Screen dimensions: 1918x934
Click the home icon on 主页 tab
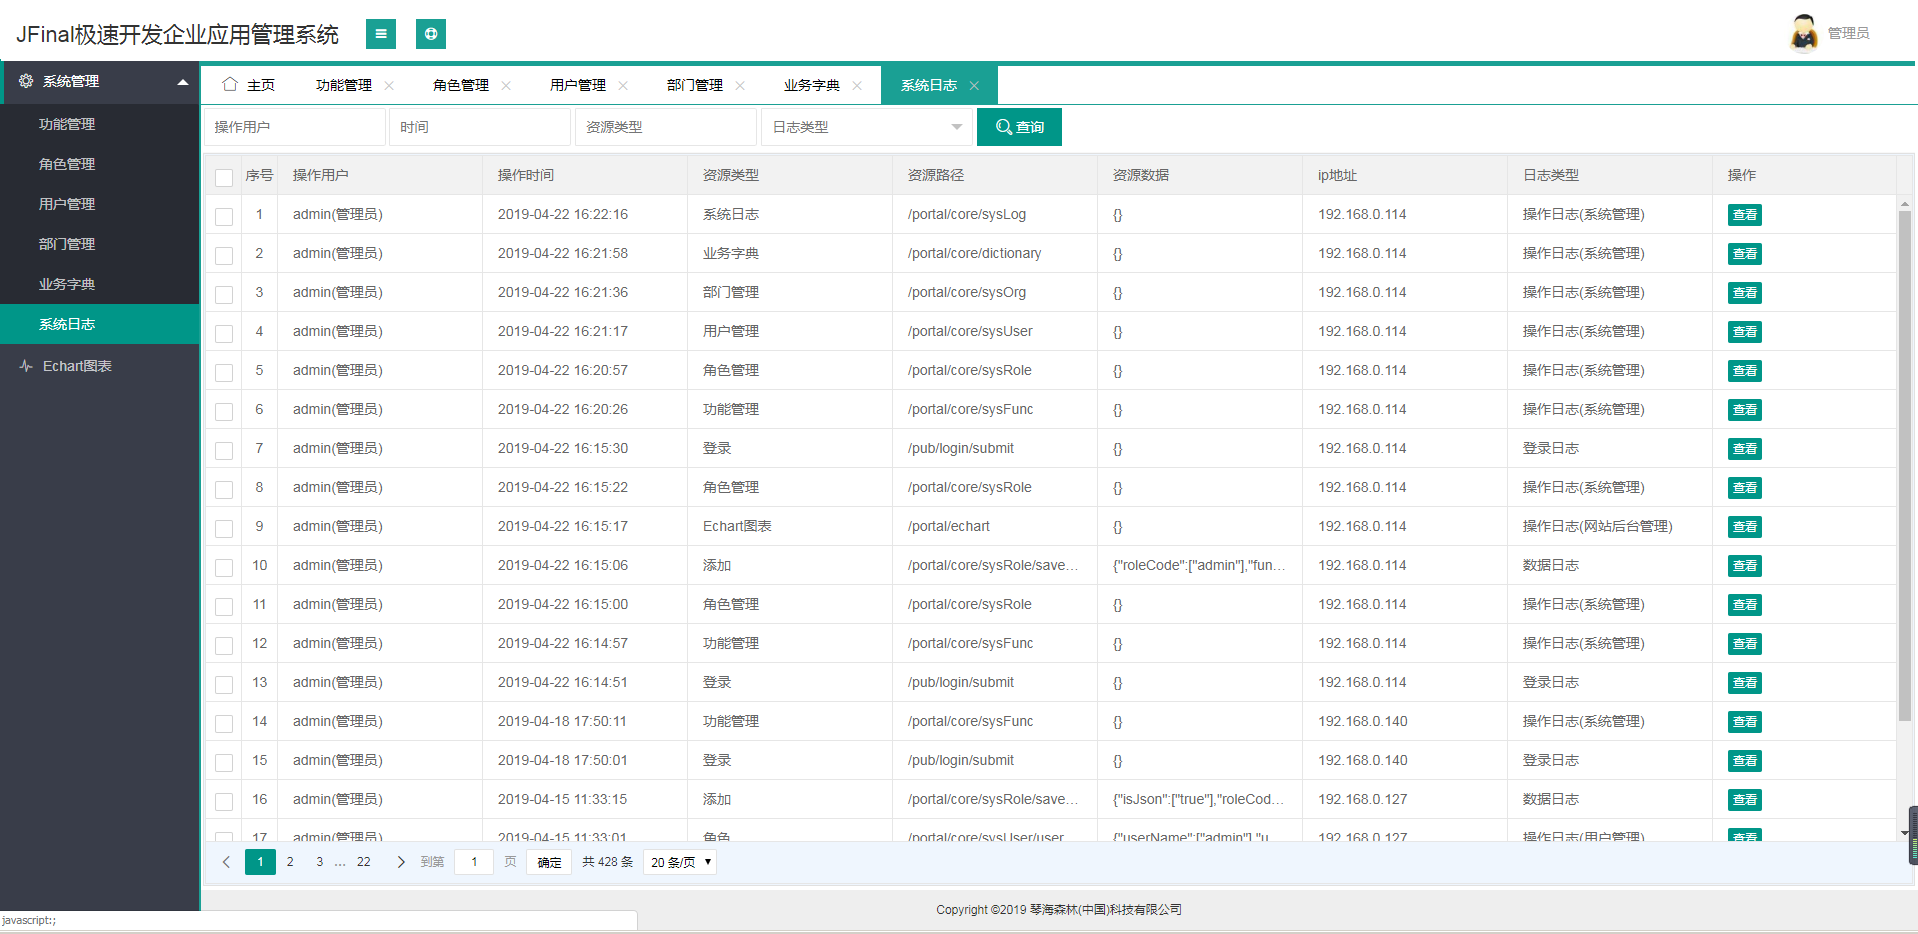(230, 84)
